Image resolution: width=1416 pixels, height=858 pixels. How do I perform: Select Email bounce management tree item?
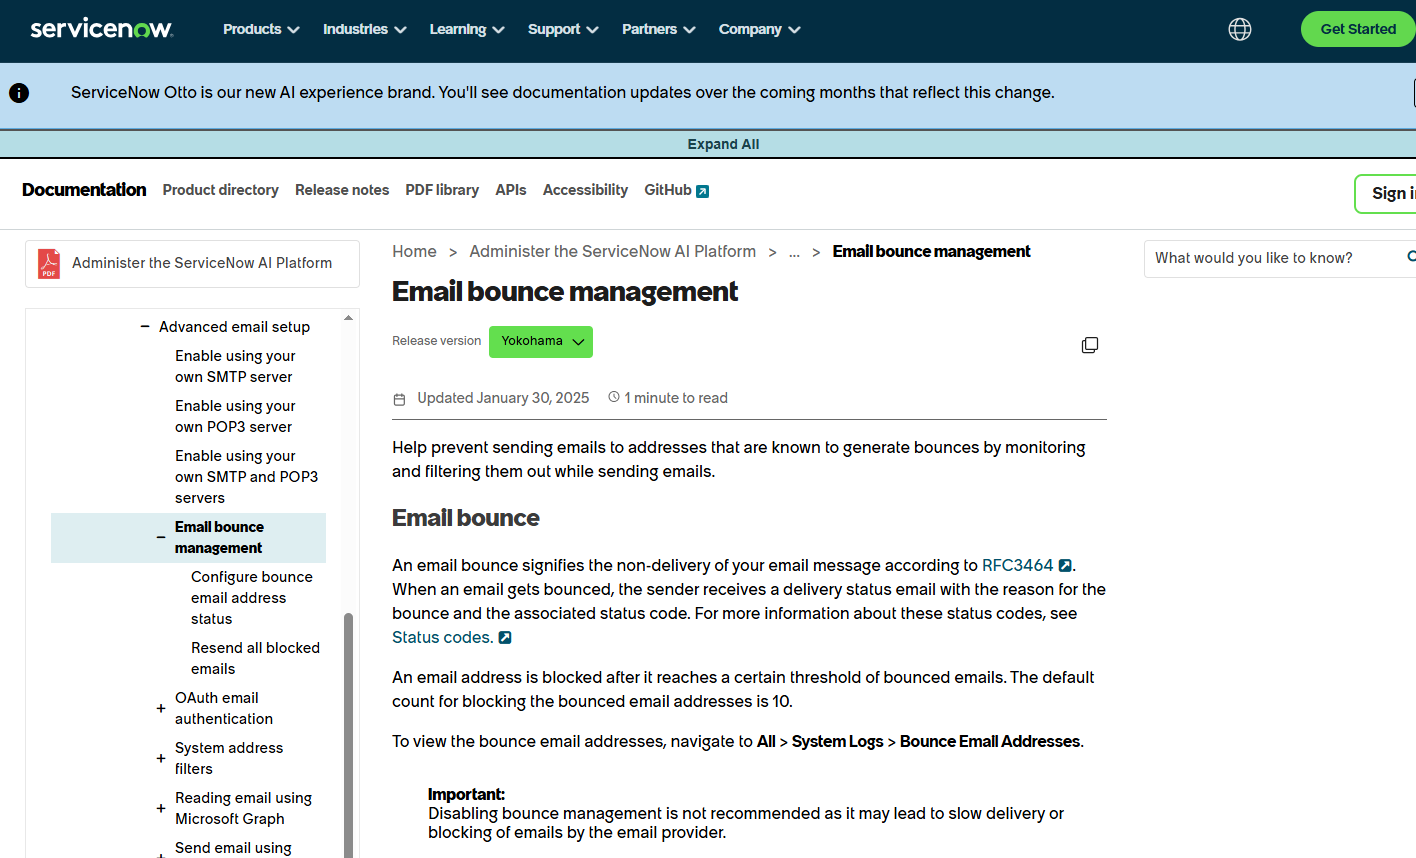pyautogui.click(x=219, y=538)
